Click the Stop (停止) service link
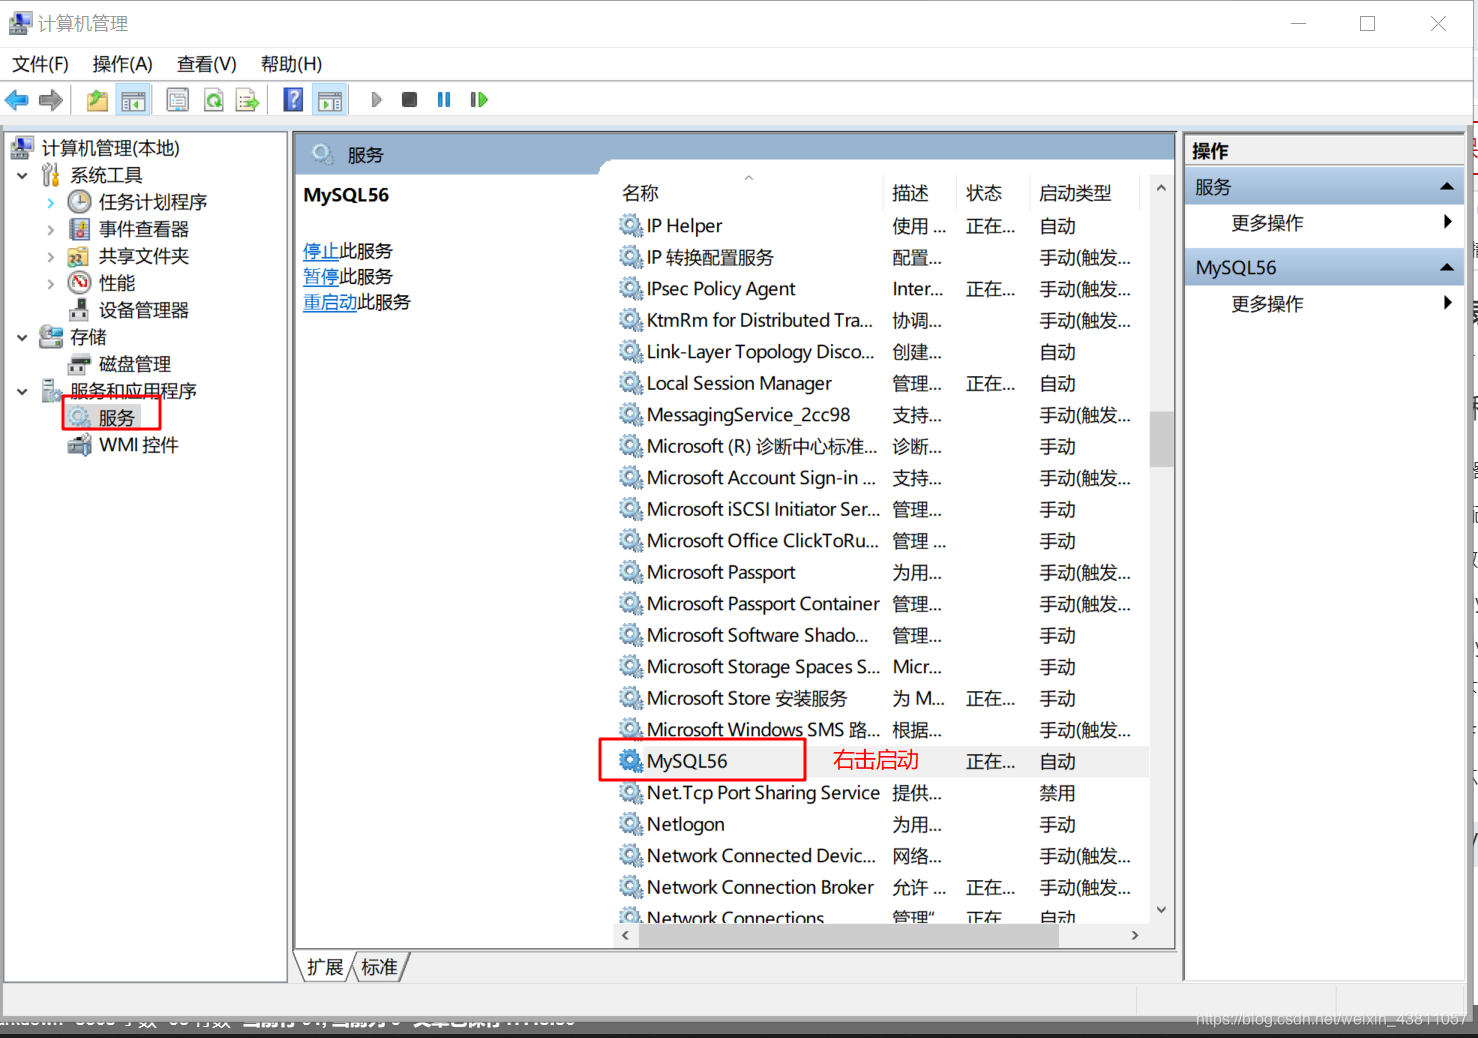The height and width of the screenshot is (1038, 1478). 321,251
